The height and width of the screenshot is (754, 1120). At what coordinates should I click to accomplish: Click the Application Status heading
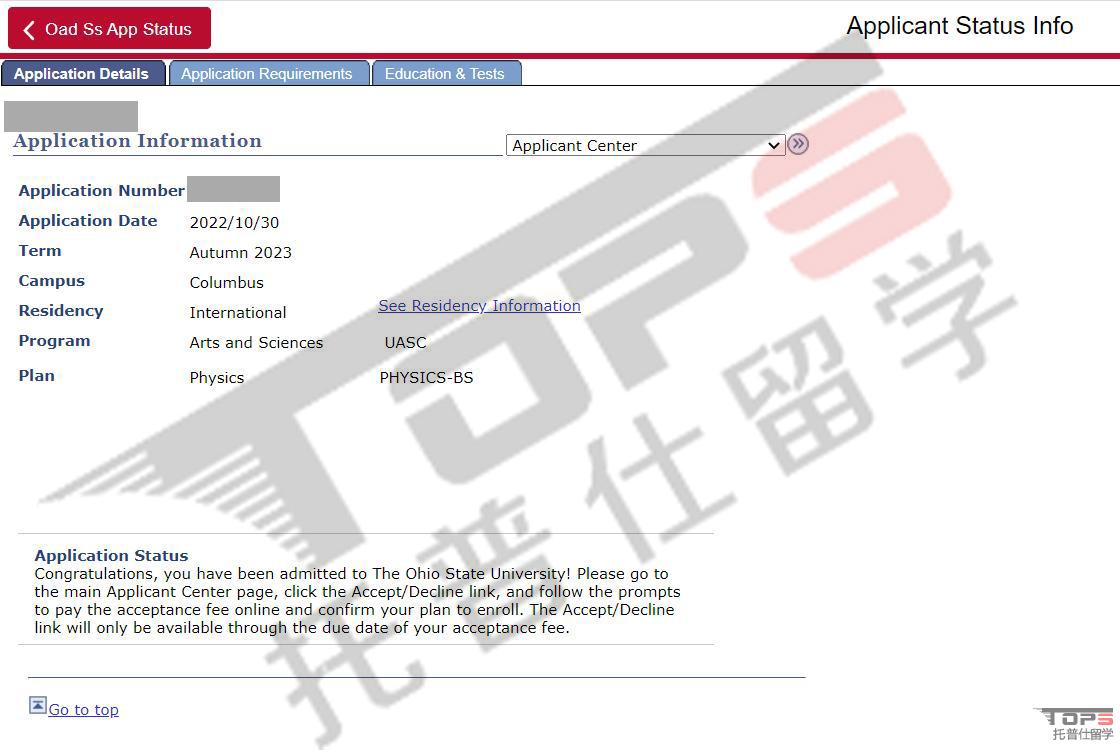pos(111,556)
